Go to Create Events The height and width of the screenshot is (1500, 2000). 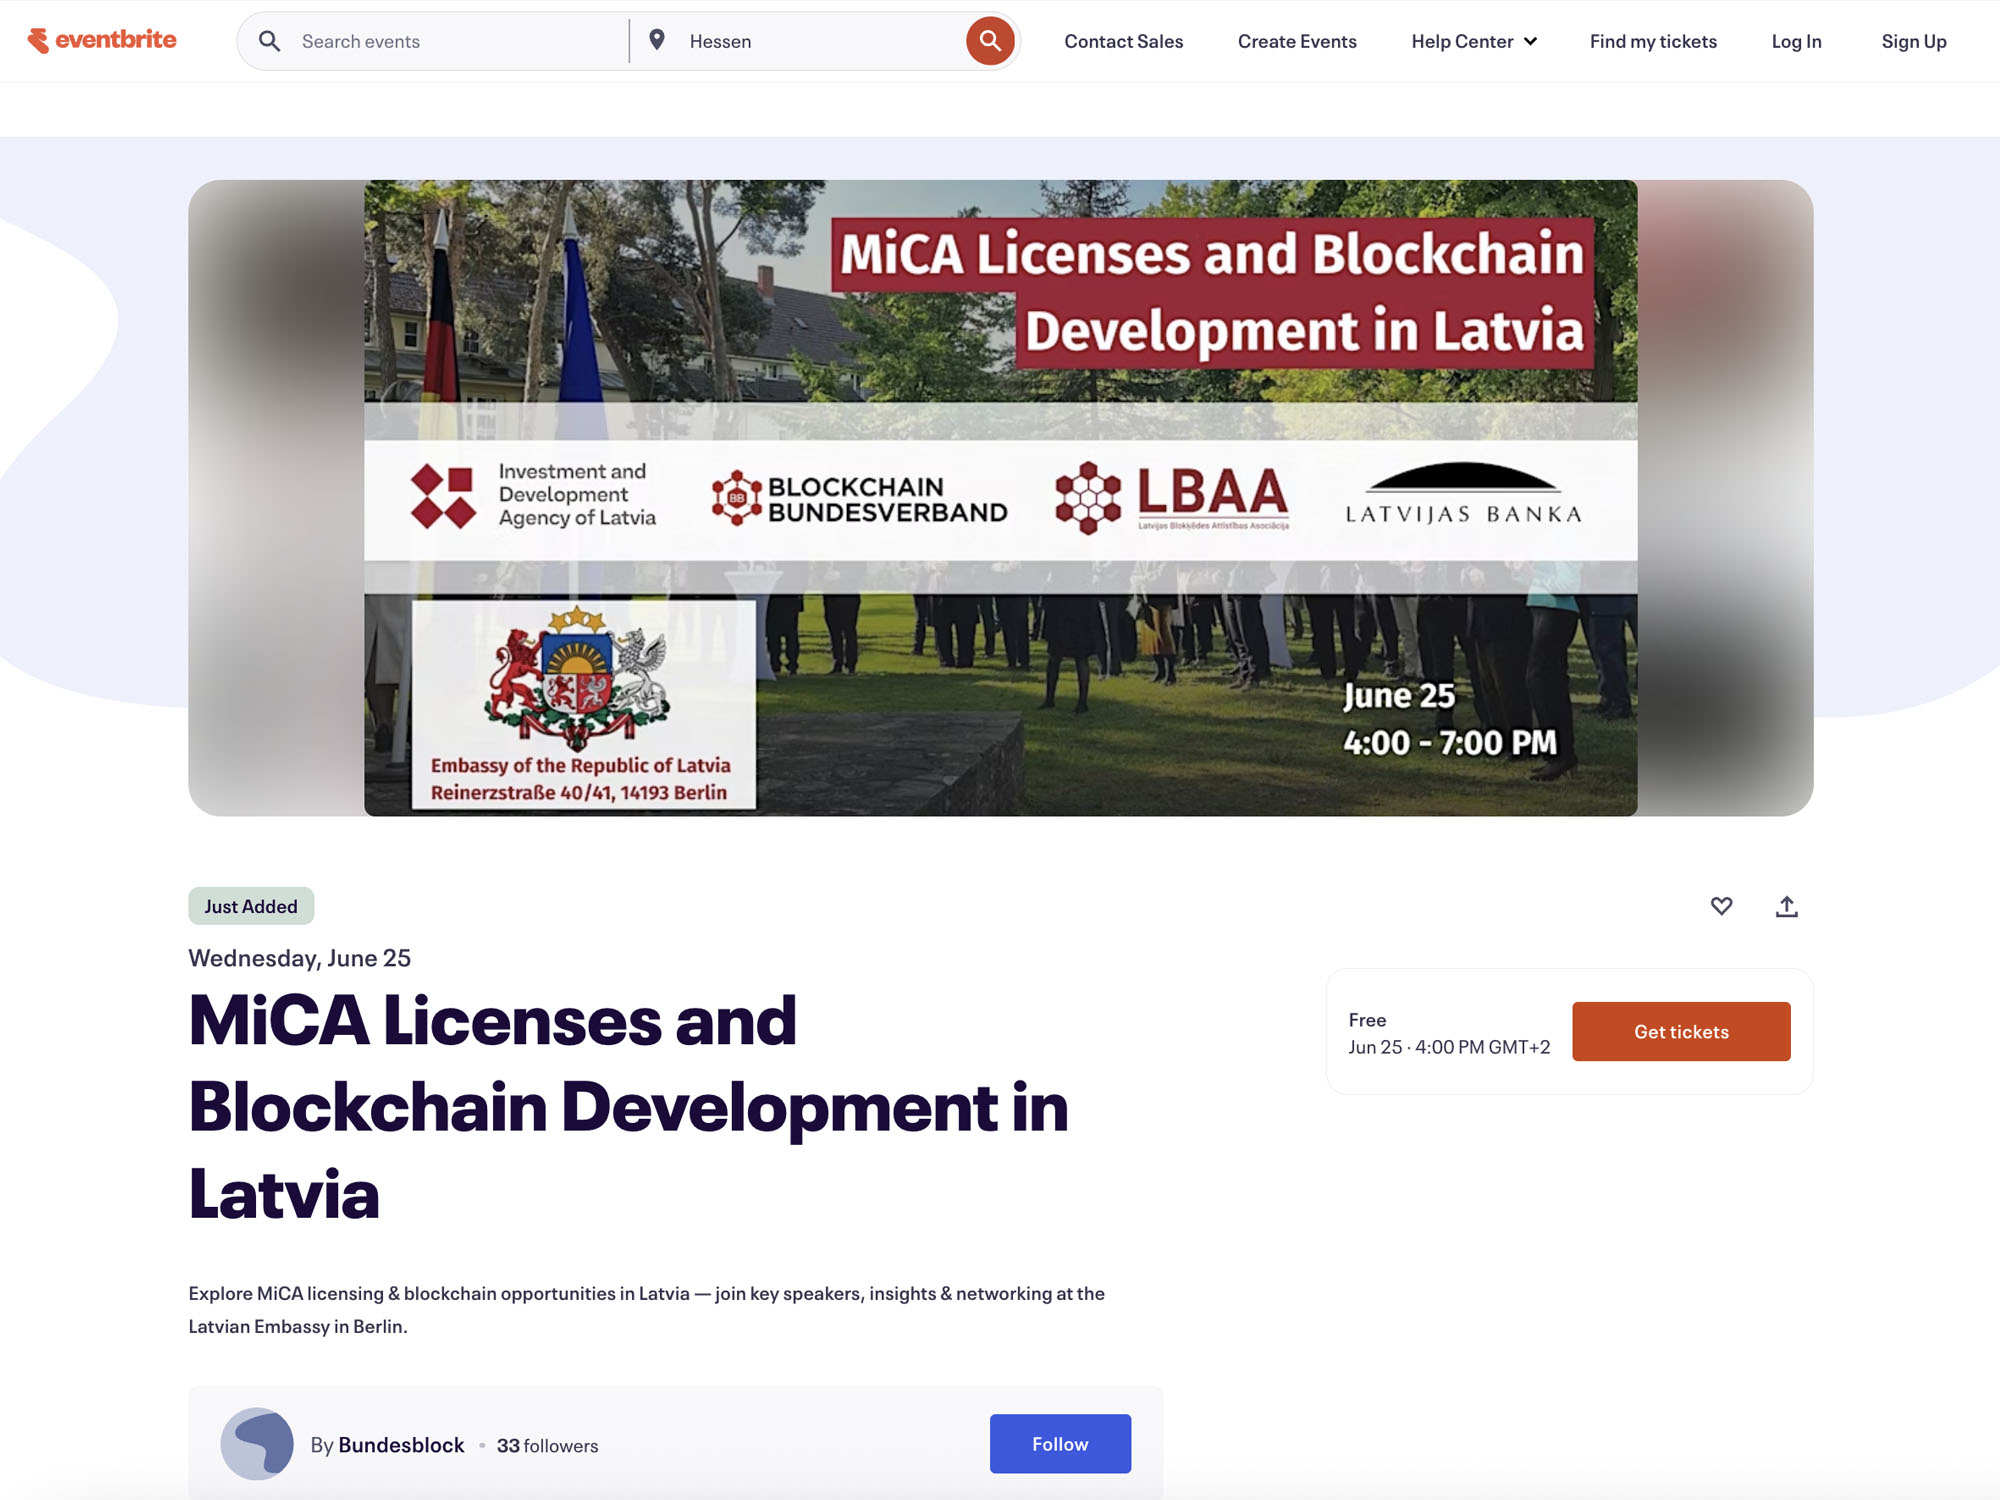click(1297, 41)
